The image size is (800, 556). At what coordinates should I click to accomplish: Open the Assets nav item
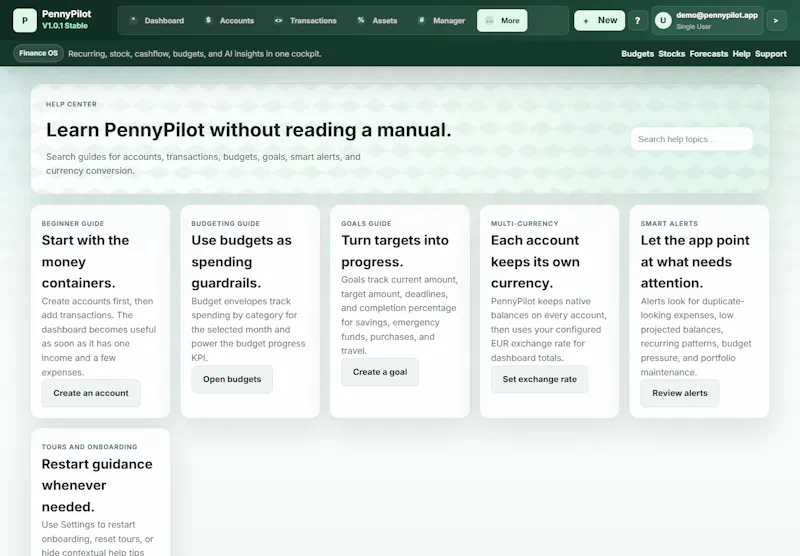(378, 20)
